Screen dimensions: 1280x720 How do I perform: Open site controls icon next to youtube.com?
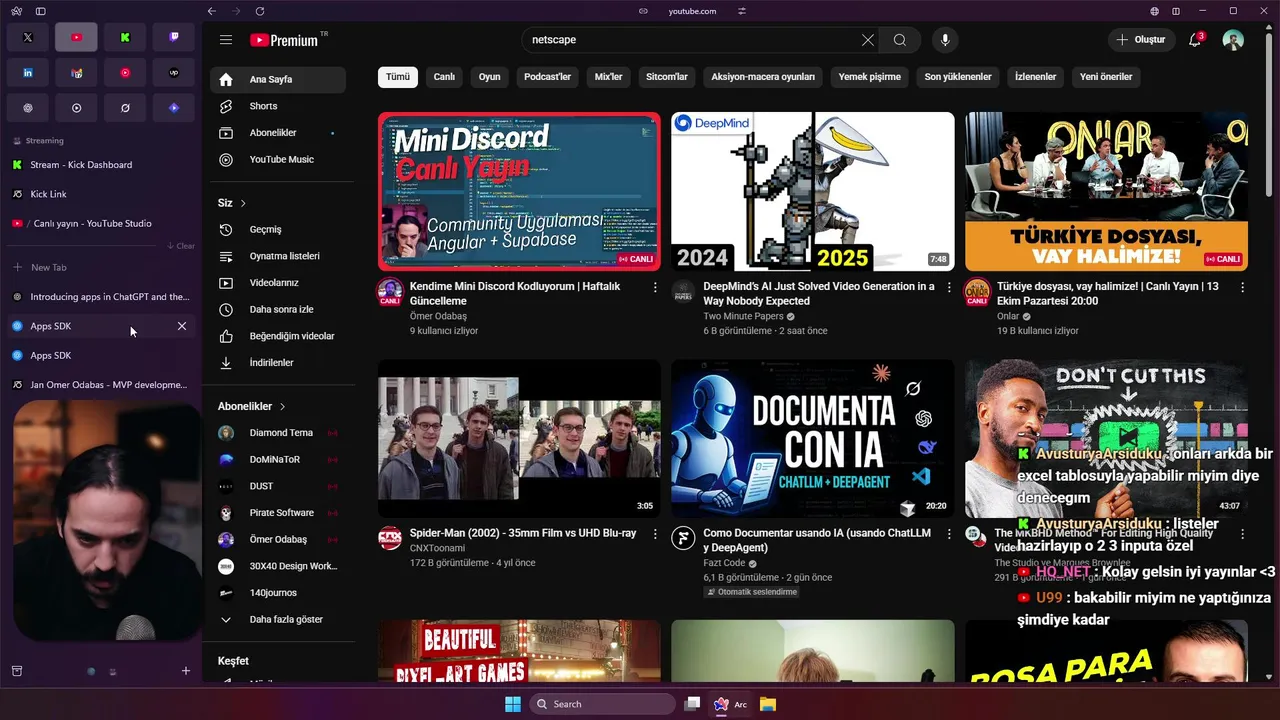[742, 11]
